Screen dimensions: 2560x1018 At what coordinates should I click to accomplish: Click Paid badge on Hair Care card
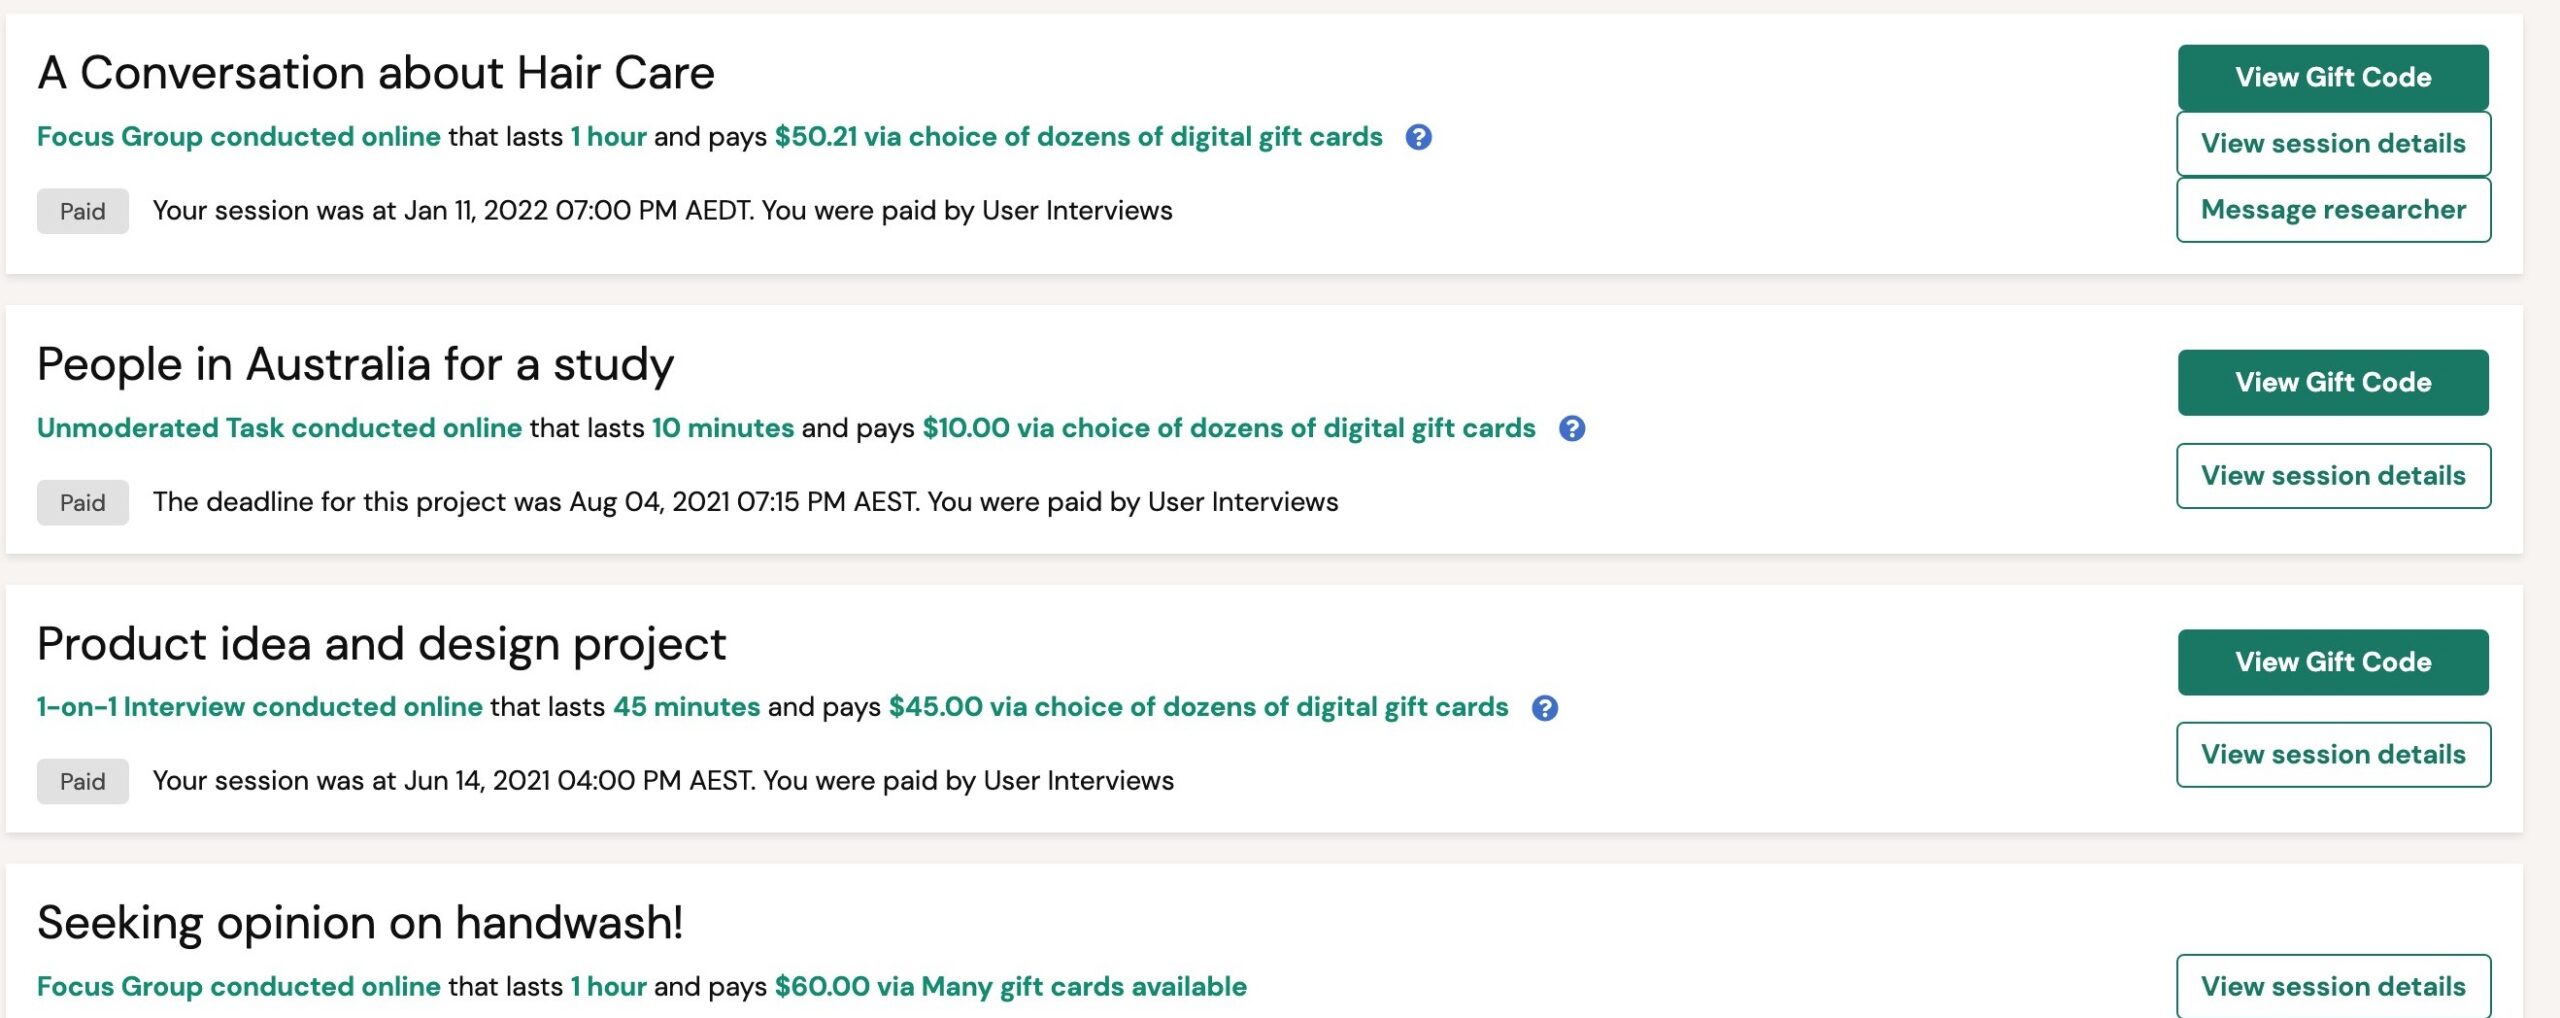83,211
